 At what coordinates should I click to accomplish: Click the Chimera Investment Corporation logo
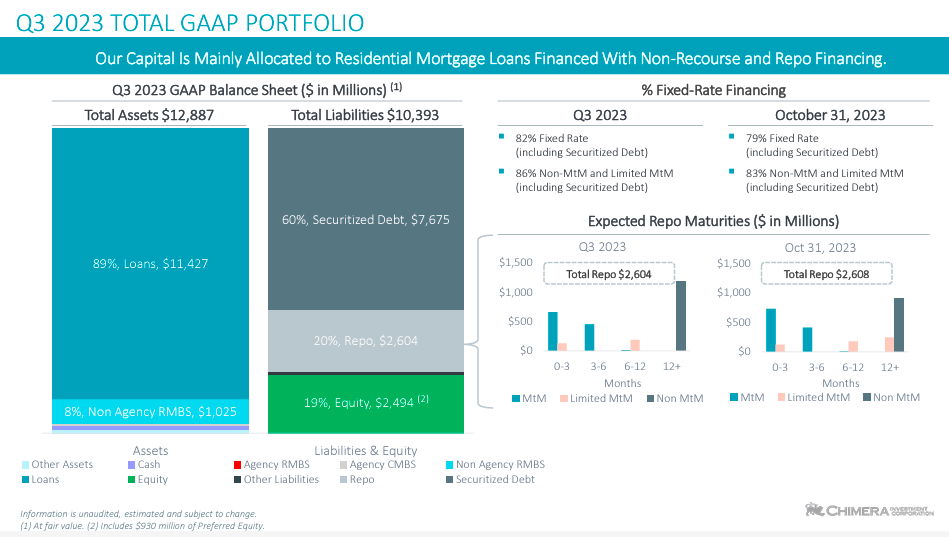click(x=869, y=510)
